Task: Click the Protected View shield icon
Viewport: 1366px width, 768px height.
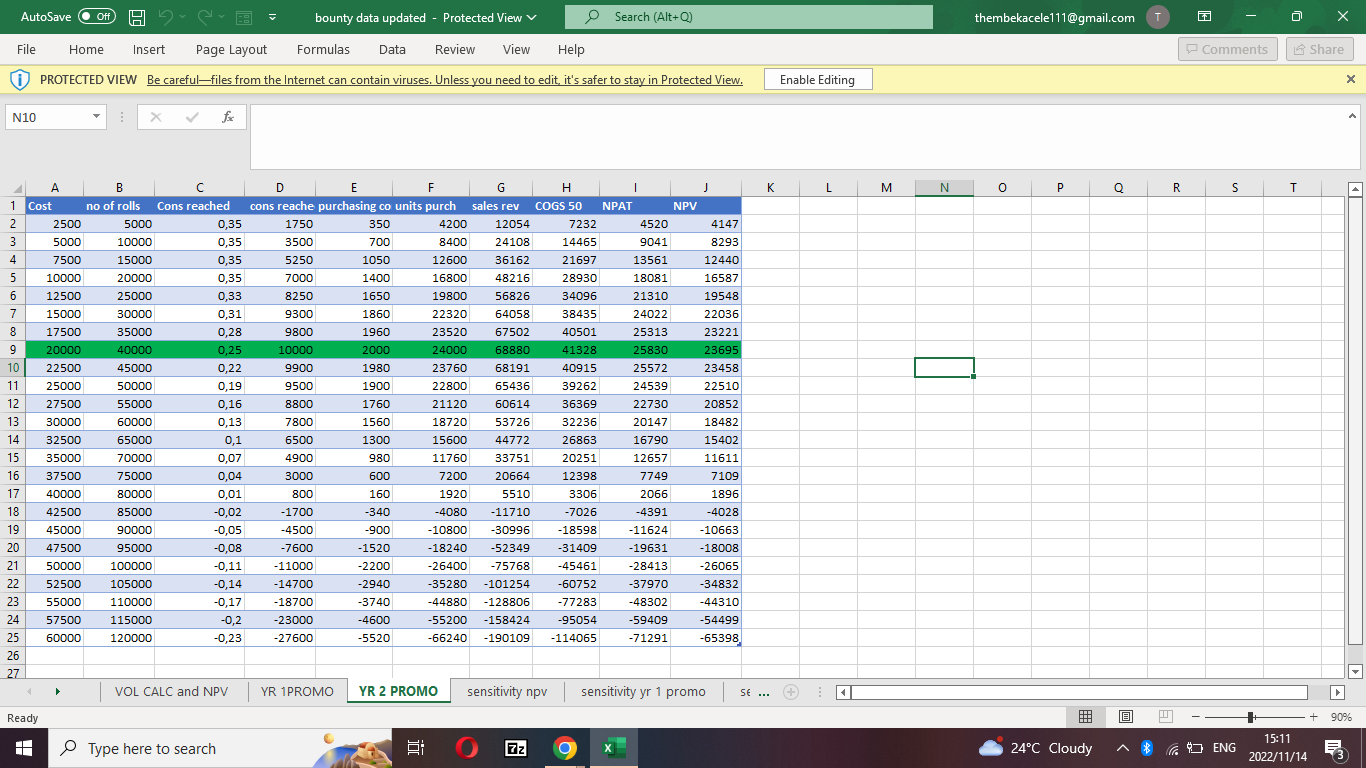Action: pyautogui.click(x=20, y=79)
